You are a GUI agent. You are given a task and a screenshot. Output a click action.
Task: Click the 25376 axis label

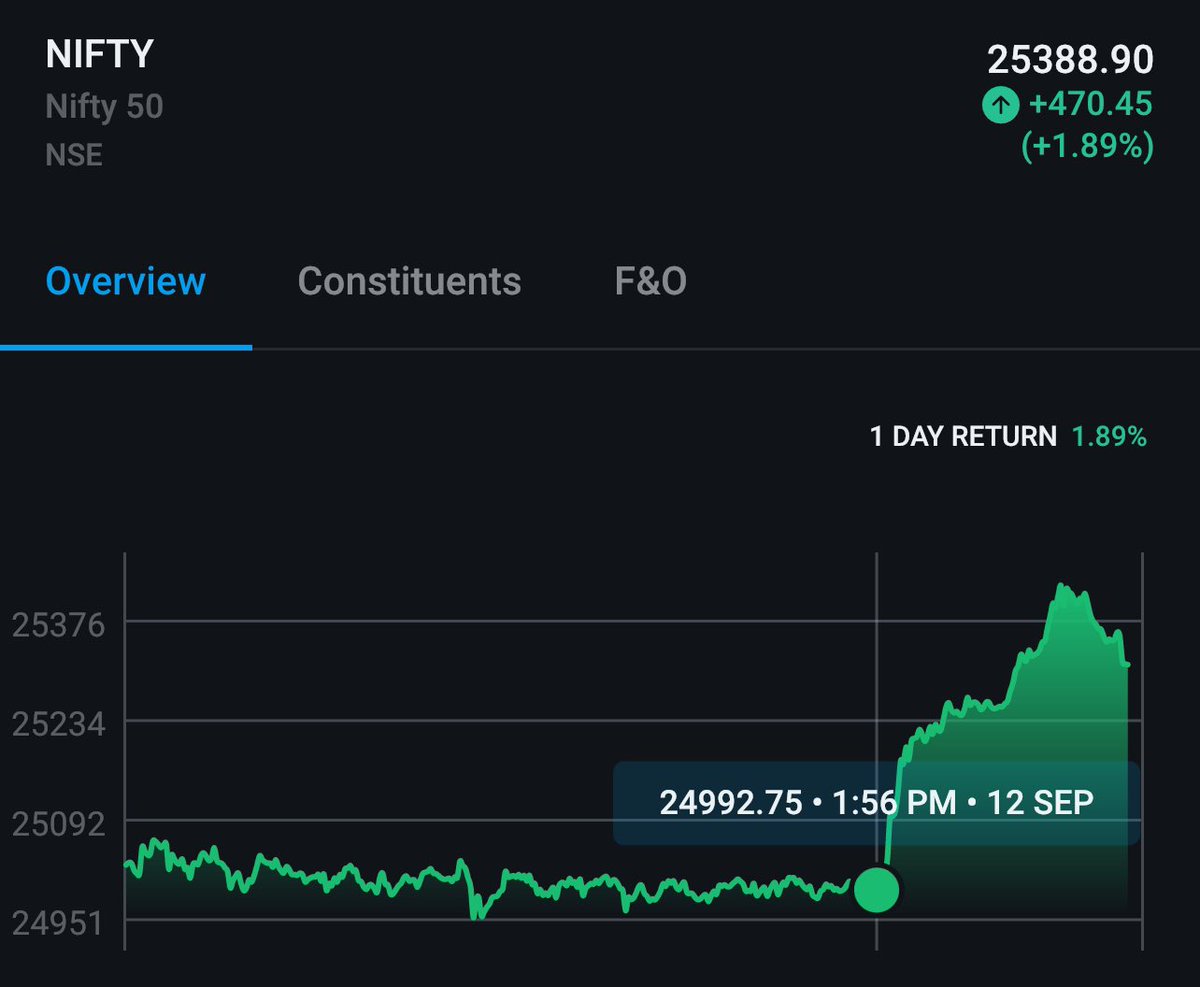[58, 625]
